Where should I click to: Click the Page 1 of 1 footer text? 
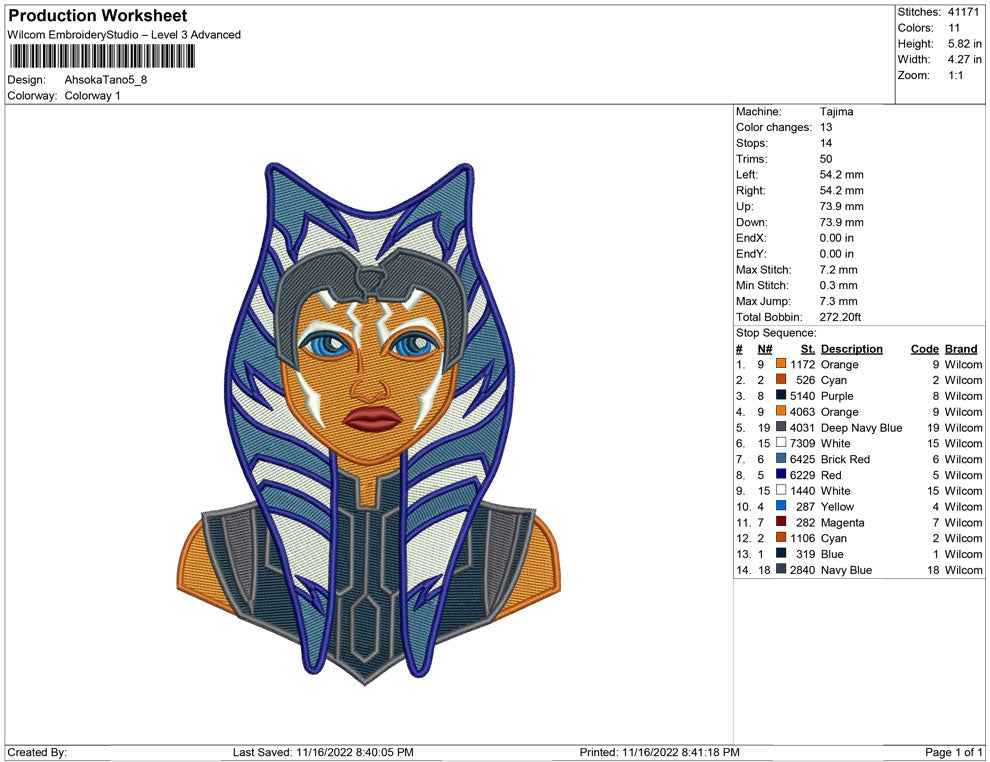[953, 752]
